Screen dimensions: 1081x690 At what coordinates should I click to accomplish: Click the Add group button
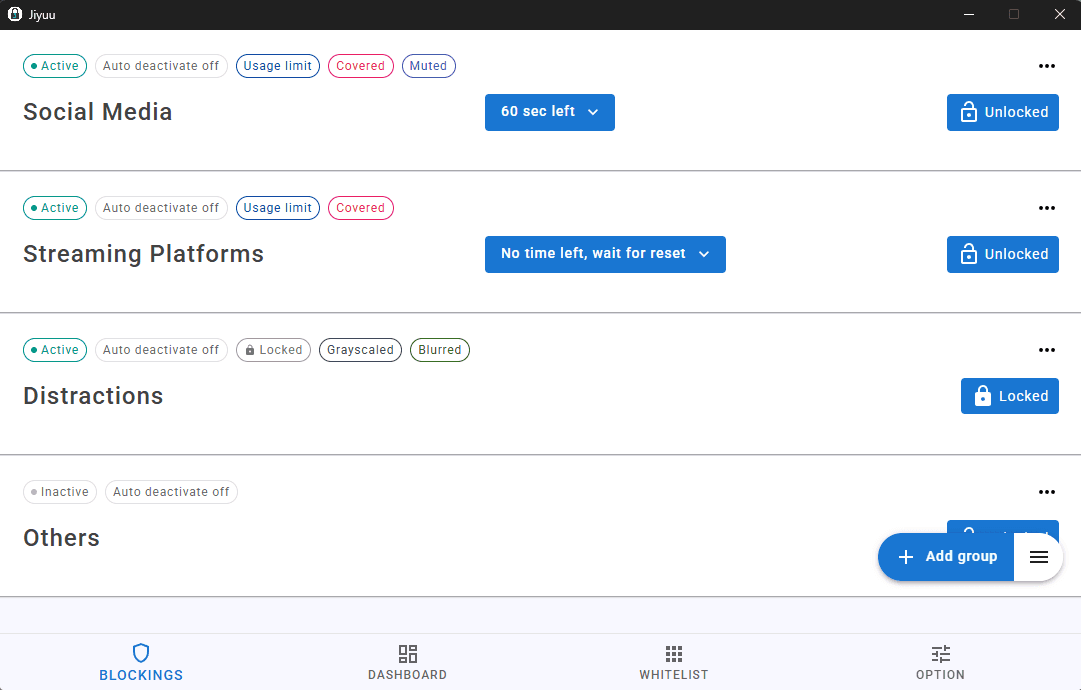946,557
